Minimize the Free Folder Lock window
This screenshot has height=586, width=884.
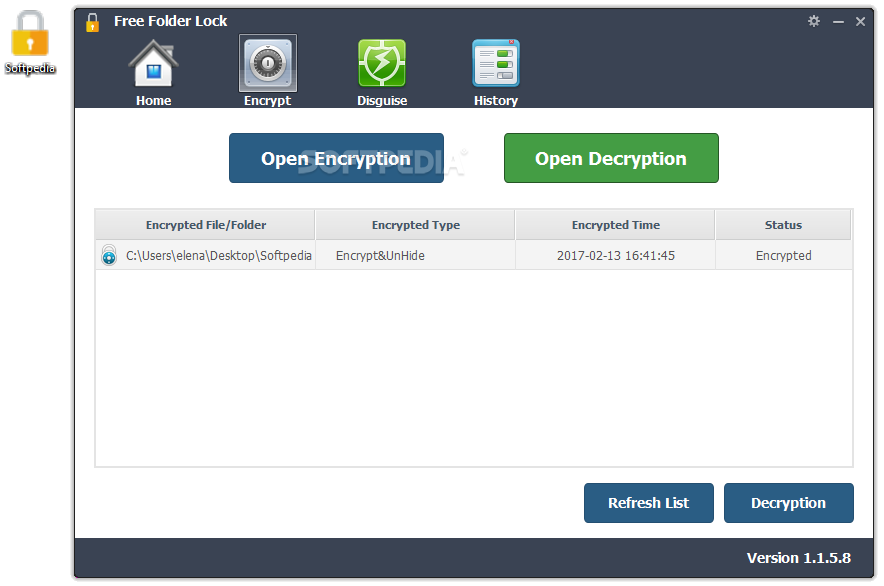pyautogui.click(x=838, y=22)
